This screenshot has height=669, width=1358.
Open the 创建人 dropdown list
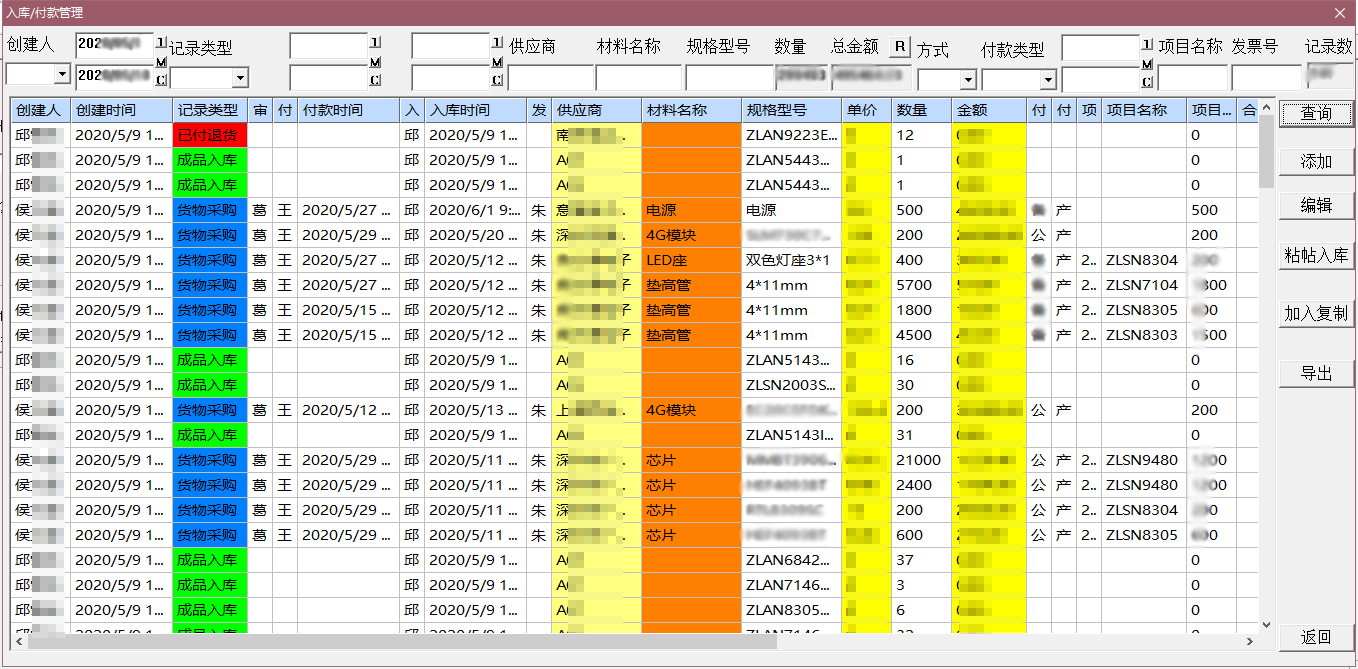(61, 74)
